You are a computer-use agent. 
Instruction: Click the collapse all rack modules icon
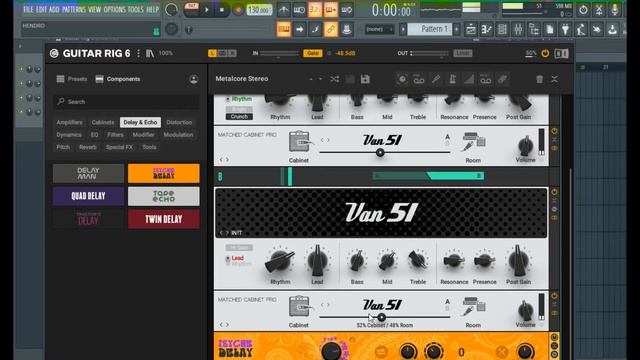[554, 79]
